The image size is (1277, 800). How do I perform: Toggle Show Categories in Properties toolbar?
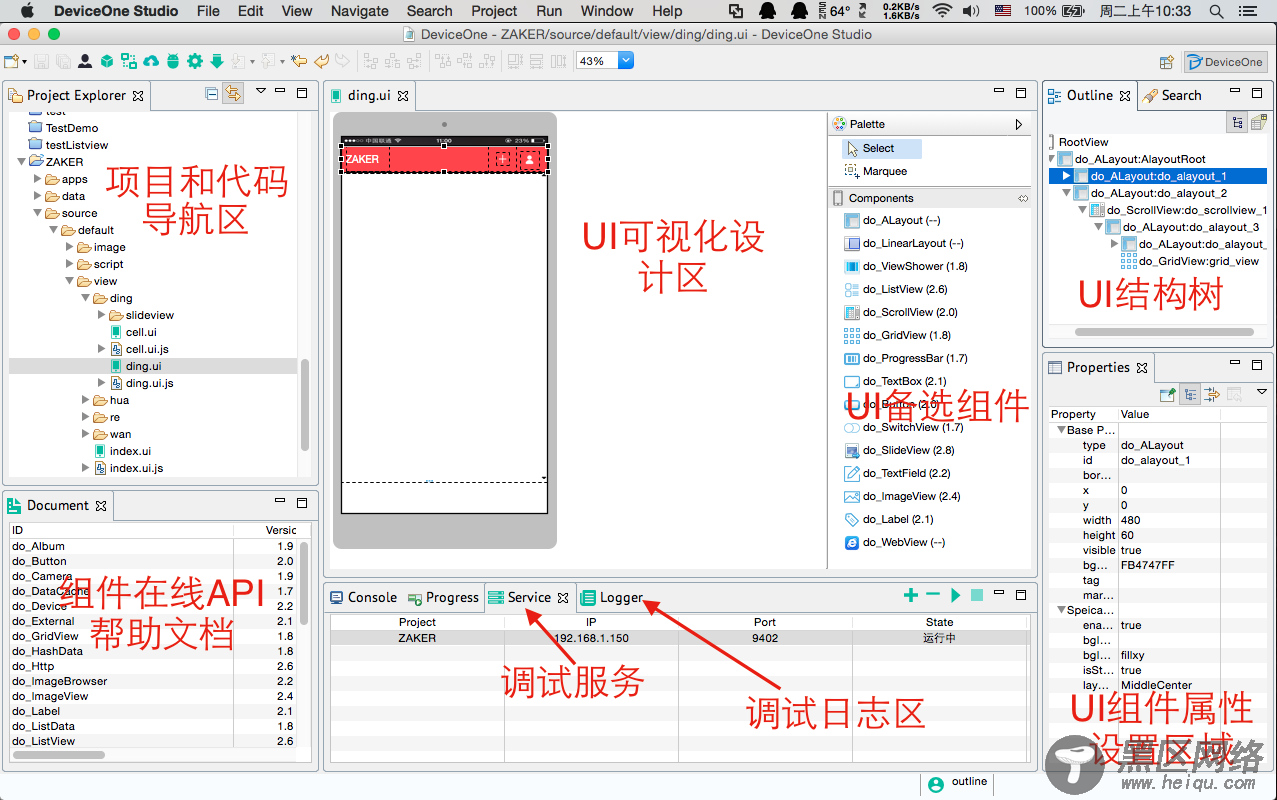coord(1190,393)
